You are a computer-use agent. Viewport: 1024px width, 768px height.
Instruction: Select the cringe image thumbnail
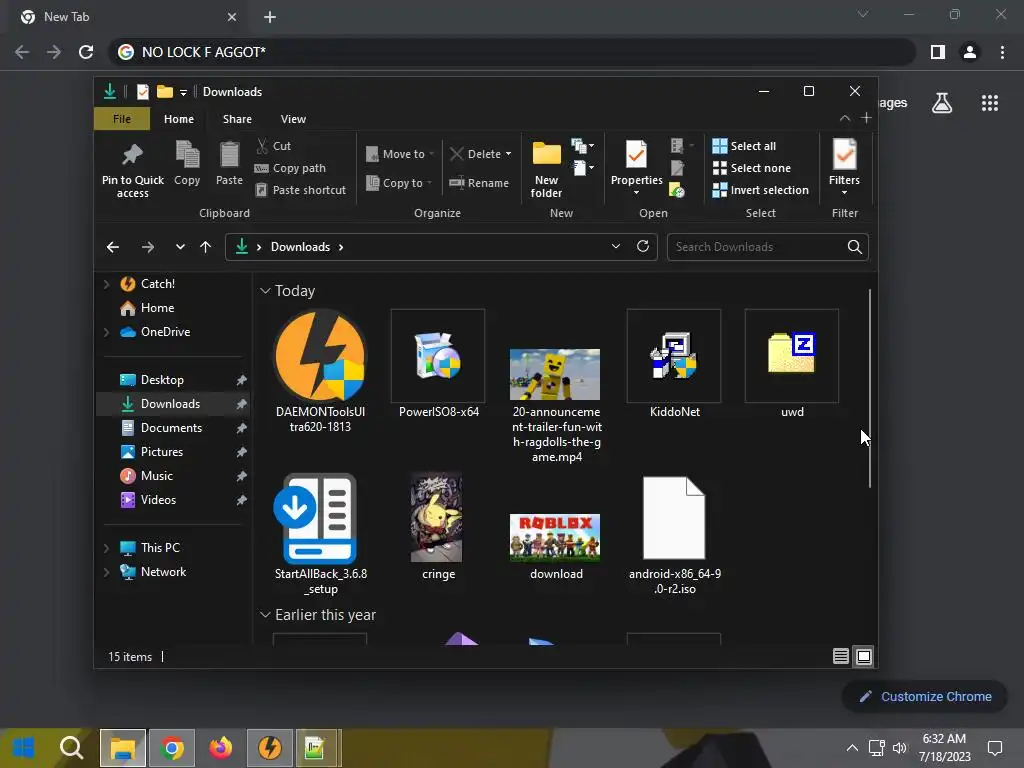click(437, 517)
